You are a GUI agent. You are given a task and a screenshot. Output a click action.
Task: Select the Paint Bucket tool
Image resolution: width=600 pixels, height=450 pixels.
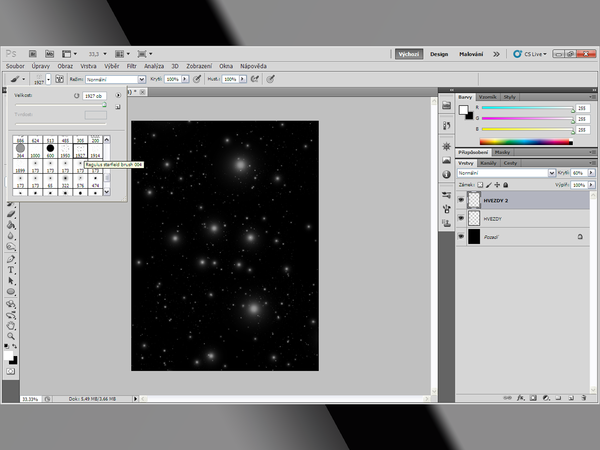point(11,225)
